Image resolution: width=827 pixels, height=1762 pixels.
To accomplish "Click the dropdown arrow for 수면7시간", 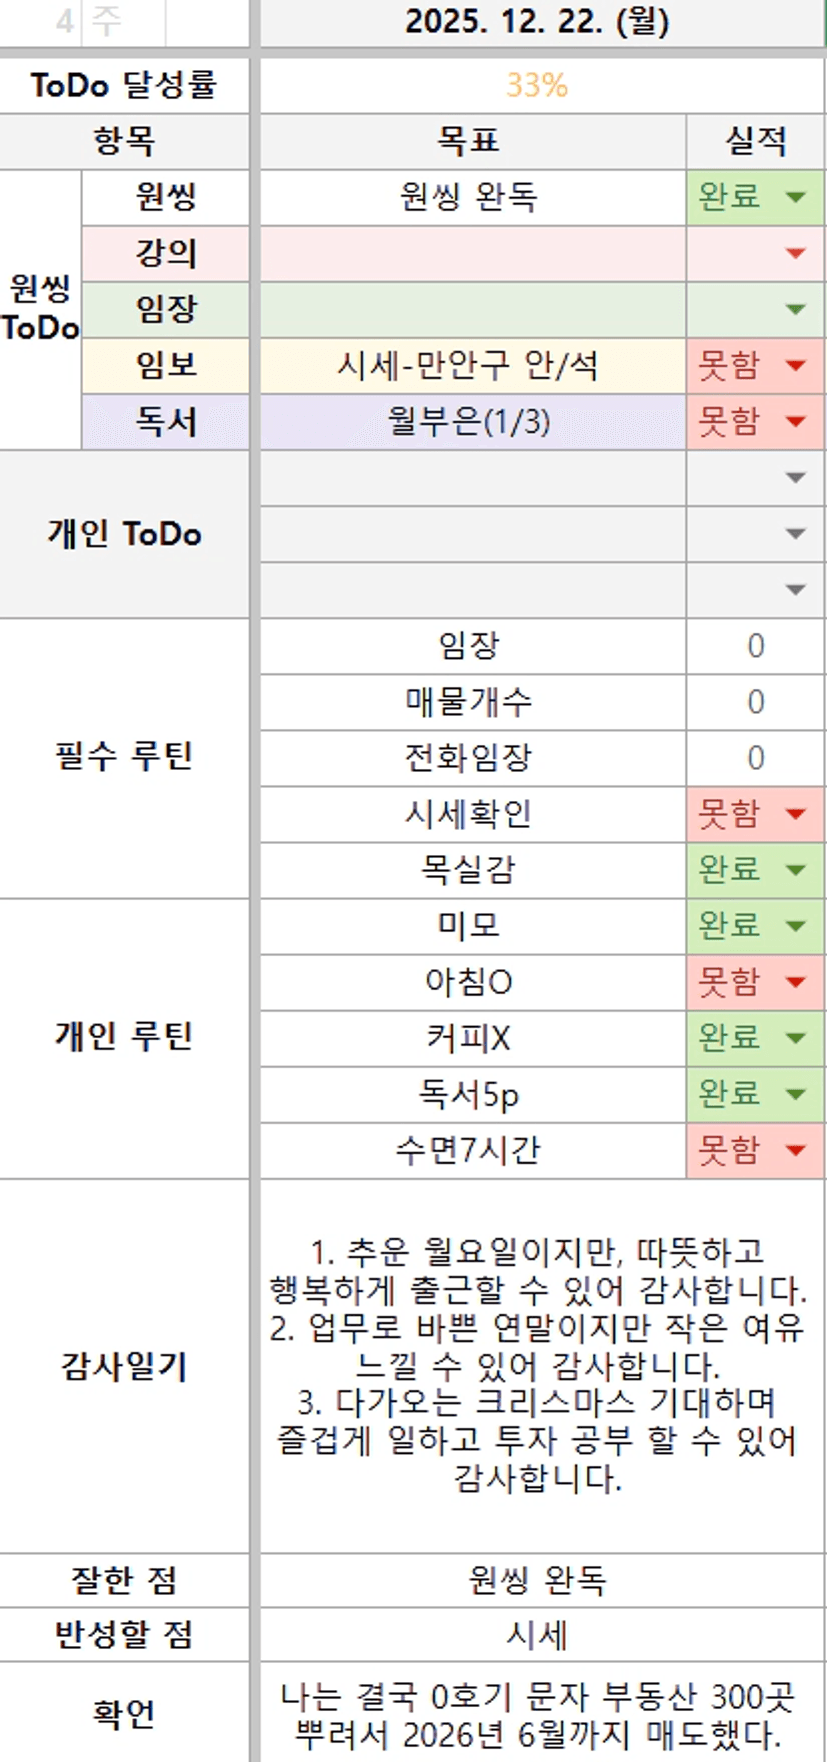I will pos(796,1150).
